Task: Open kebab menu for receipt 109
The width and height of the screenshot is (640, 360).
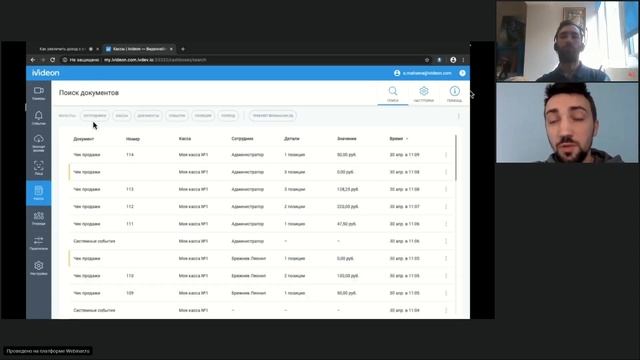Action: 446,293
